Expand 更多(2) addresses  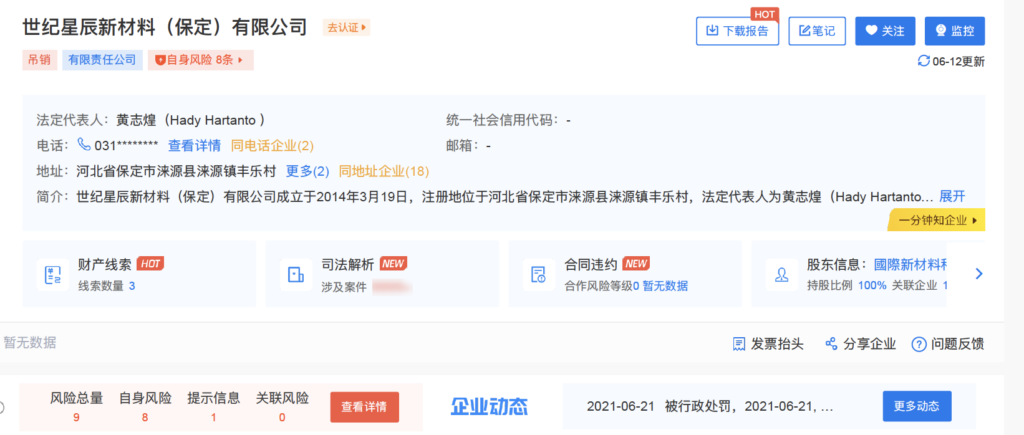308,171
